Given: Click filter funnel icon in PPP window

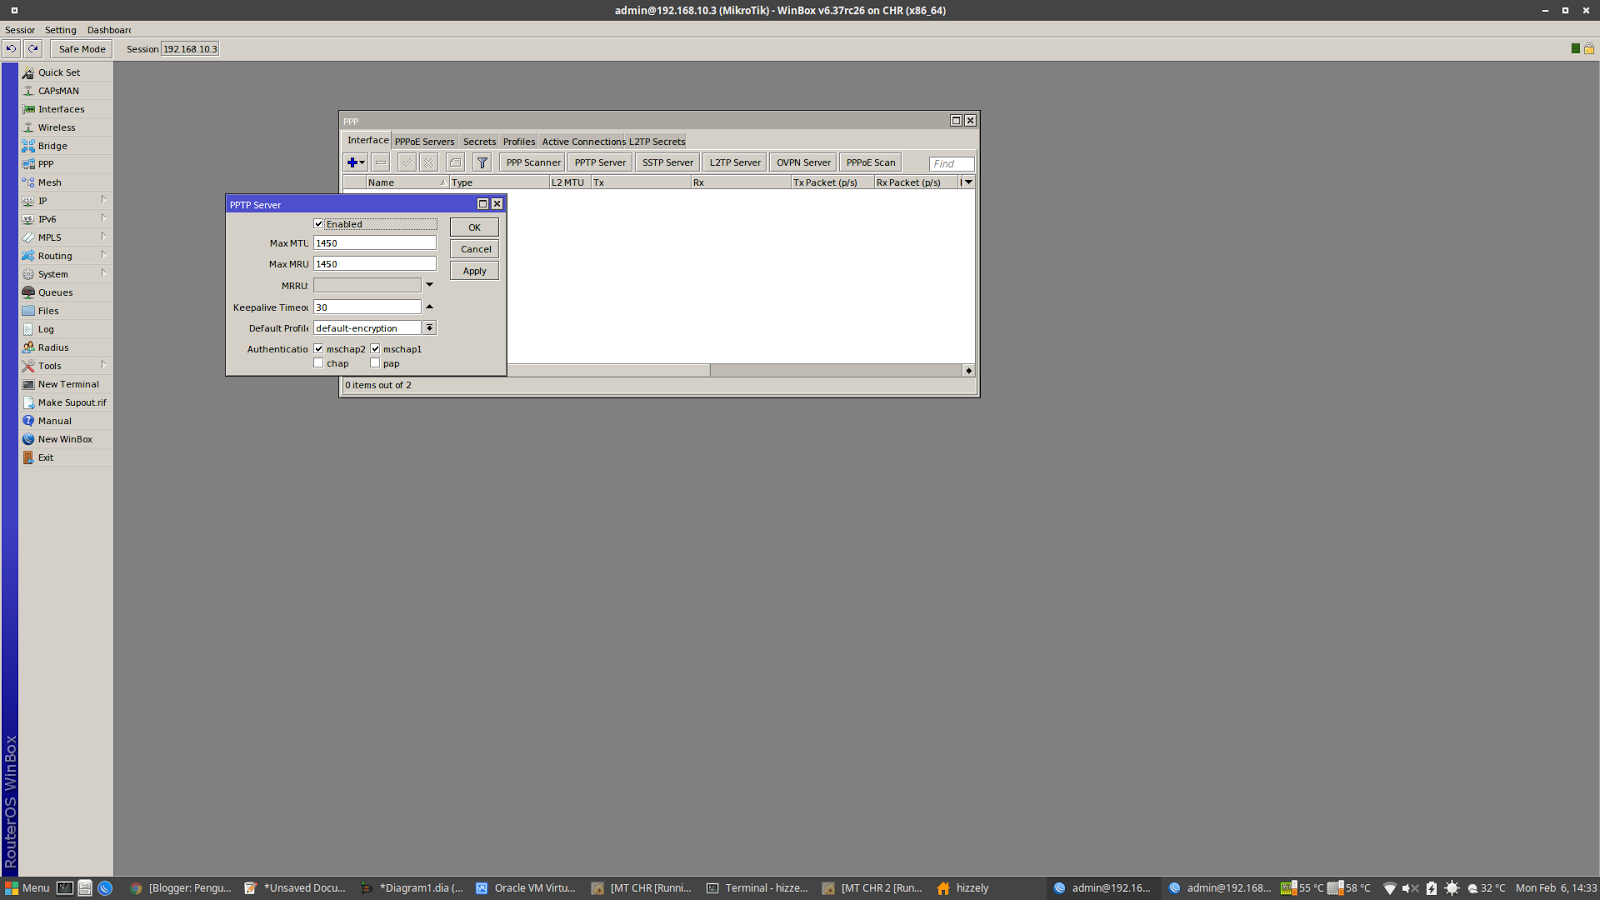Looking at the screenshot, I should [x=482, y=162].
